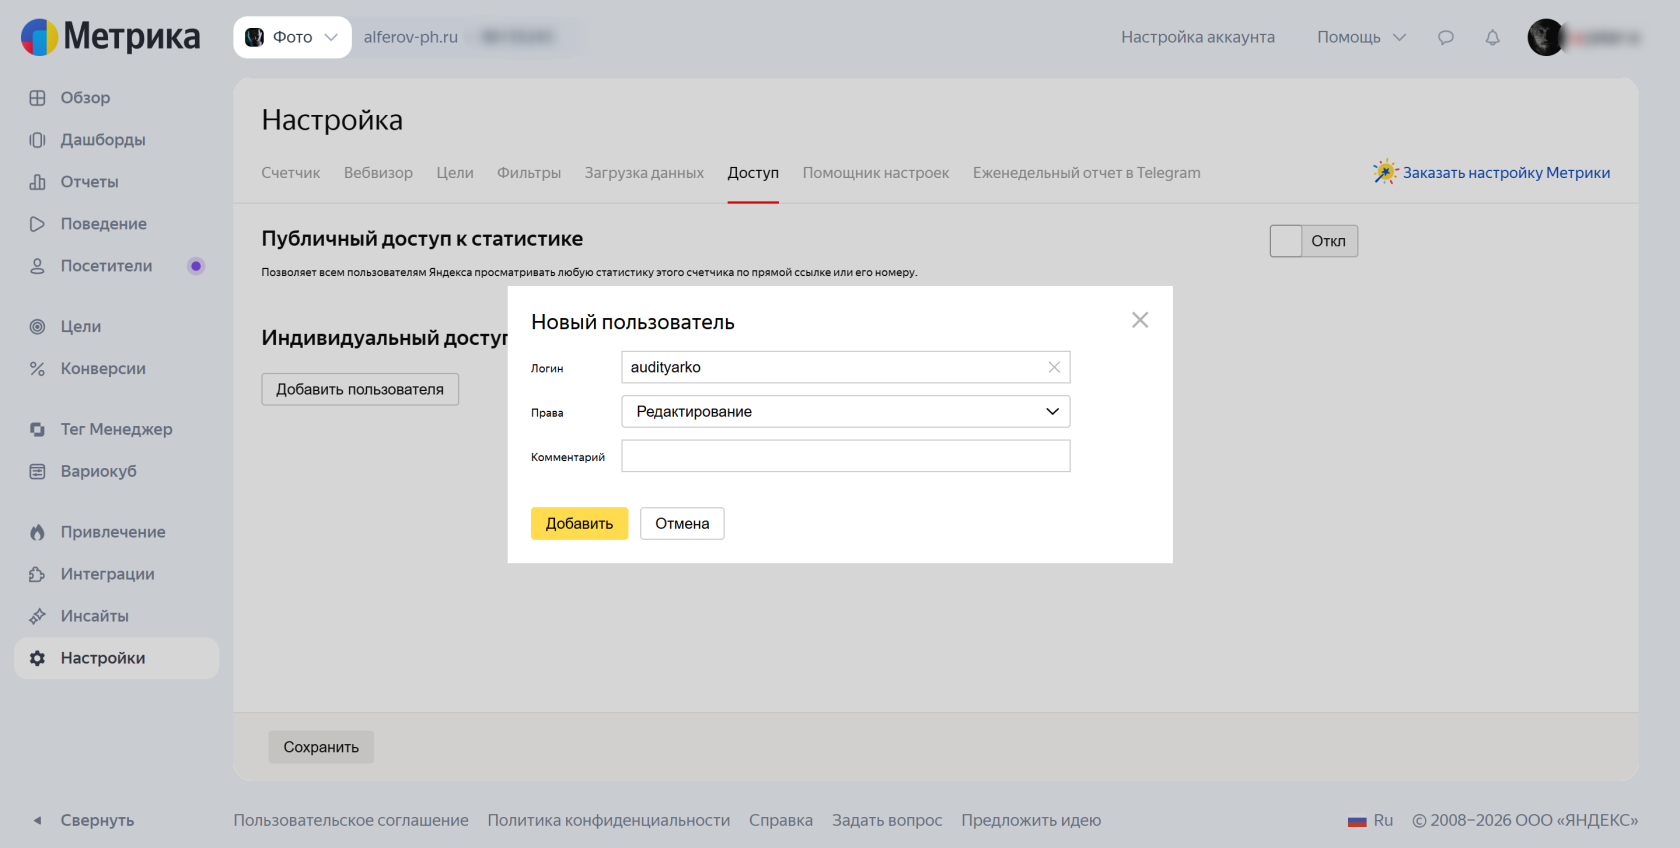1680x848 pixels.
Task: Open the Привлечение flame icon
Action: point(37,532)
